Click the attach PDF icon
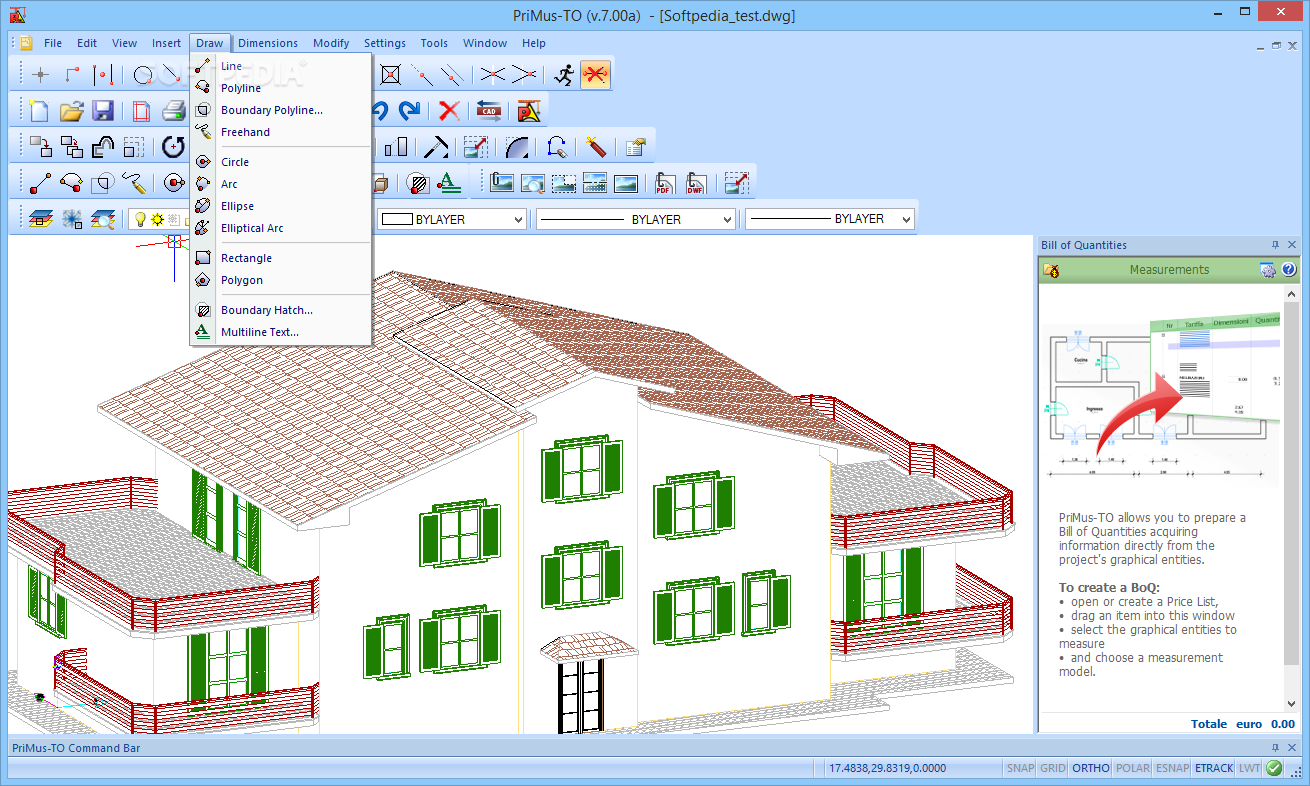Screen dimensions: 1310x786 click(x=665, y=183)
